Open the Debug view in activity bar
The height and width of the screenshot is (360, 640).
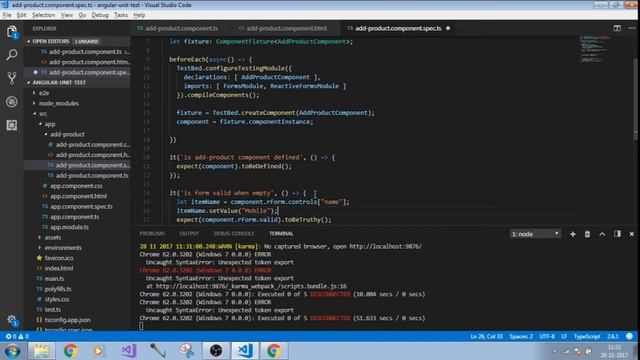pos(11,102)
